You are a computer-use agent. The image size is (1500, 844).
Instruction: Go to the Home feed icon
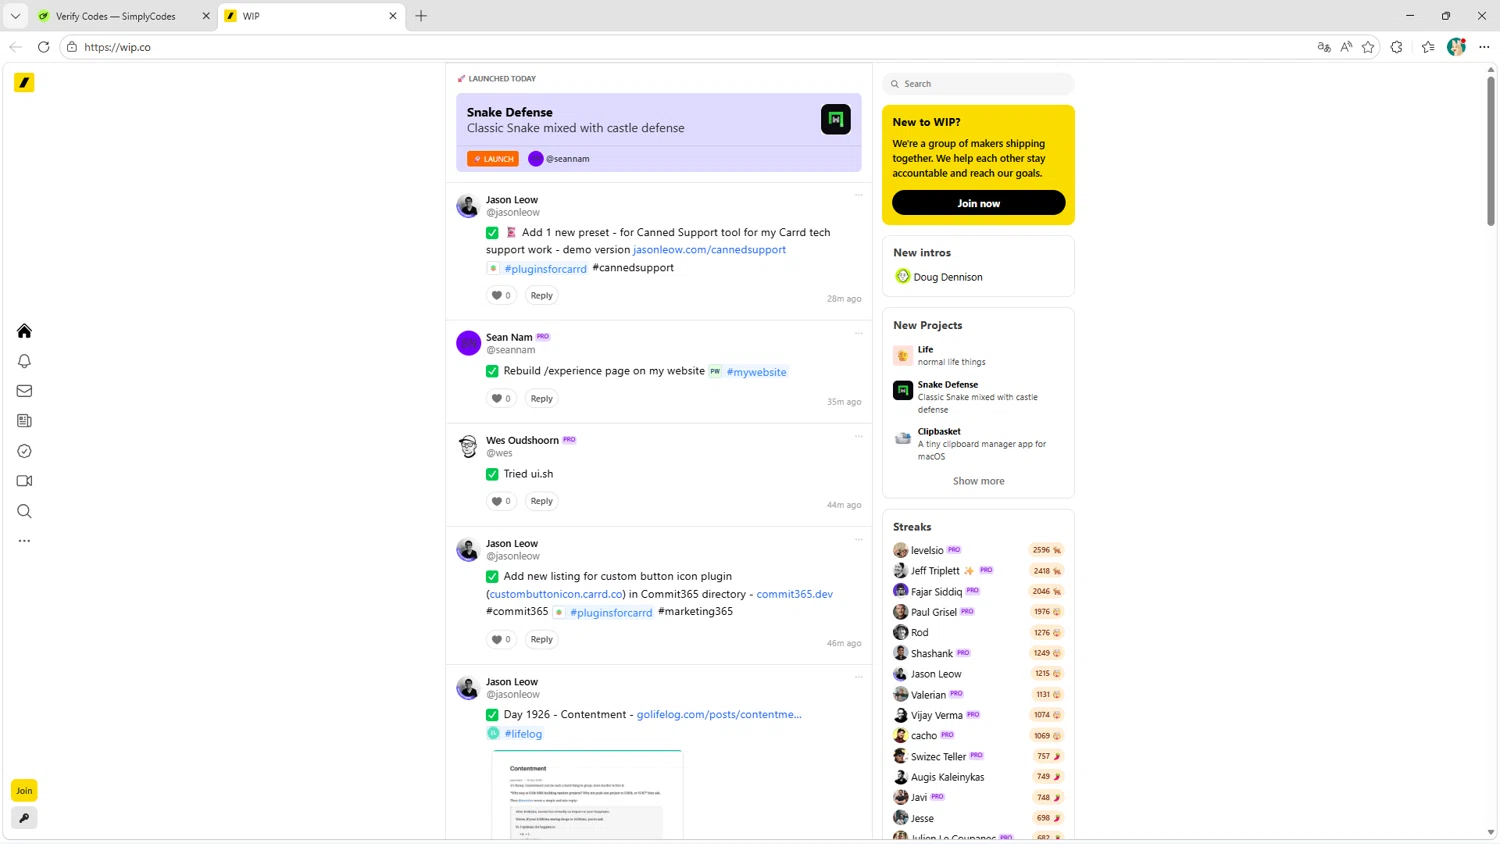[x=24, y=331]
